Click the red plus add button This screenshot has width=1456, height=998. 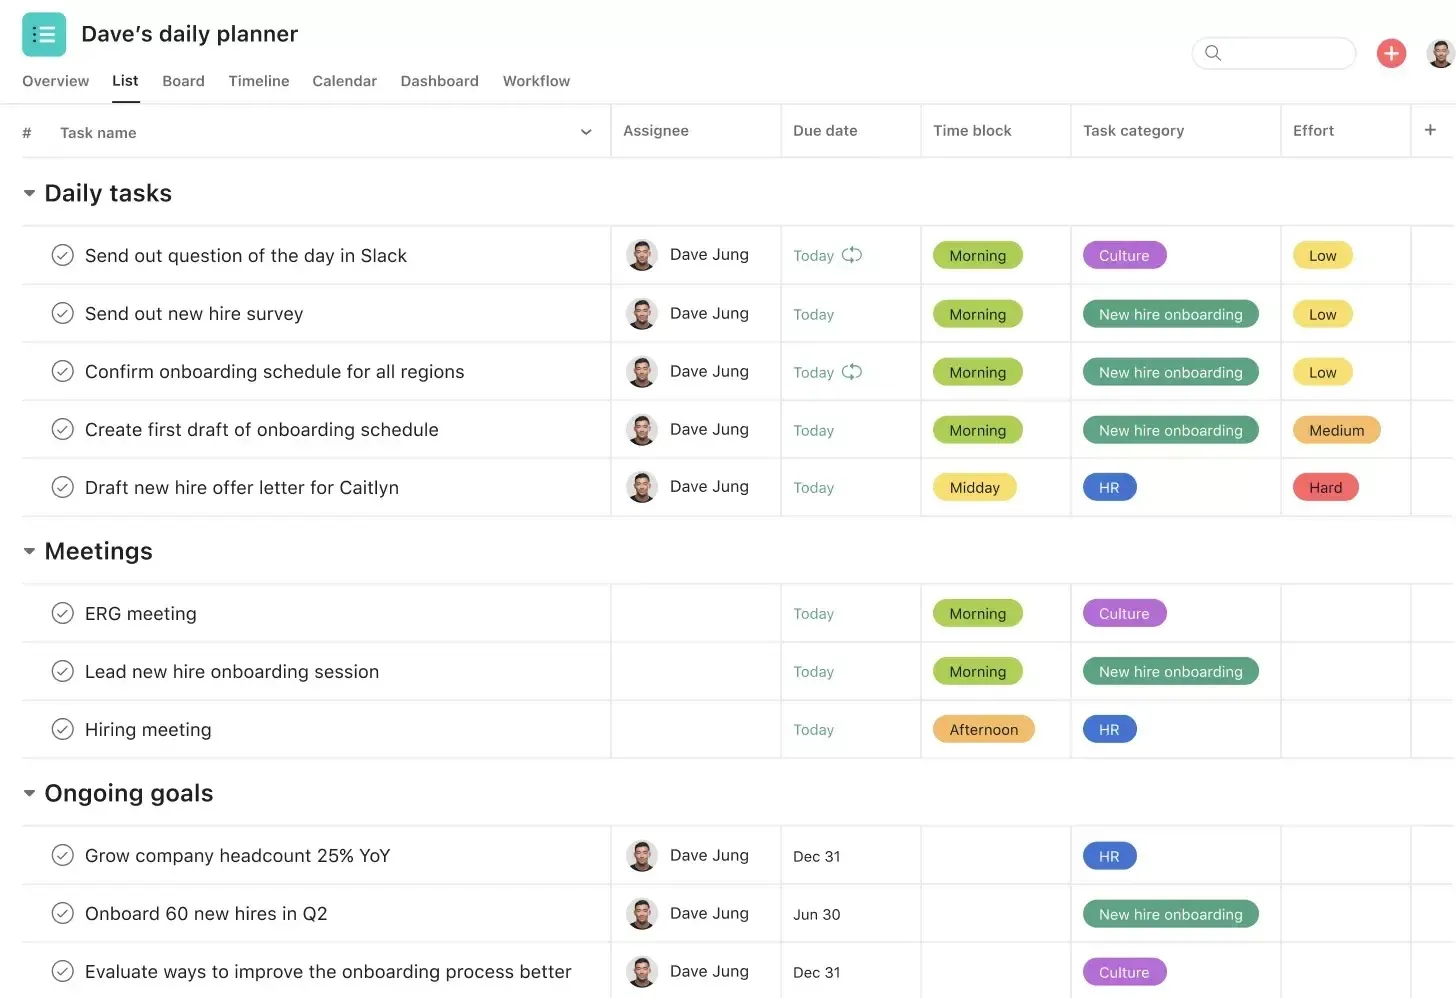(x=1391, y=53)
